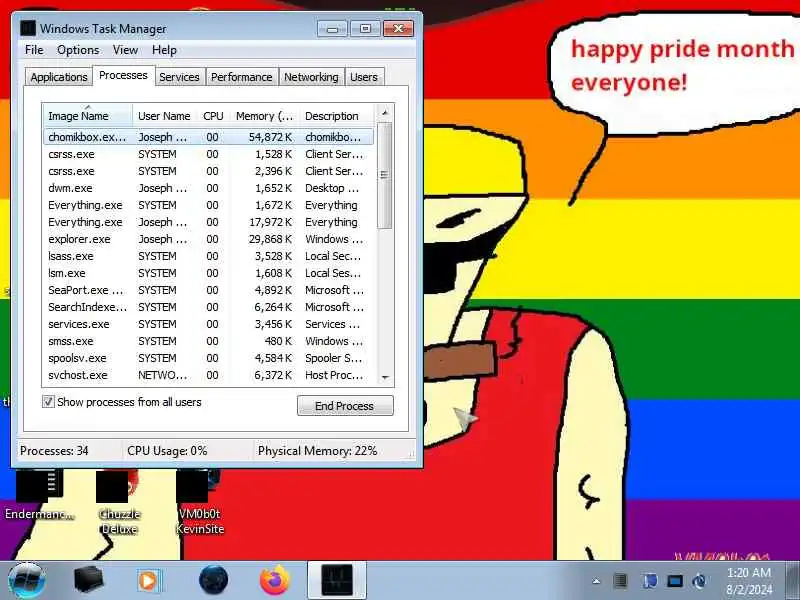800x600 pixels.
Task: Click the Task Manager CPU meter tray icon
Action: (x=620, y=581)
